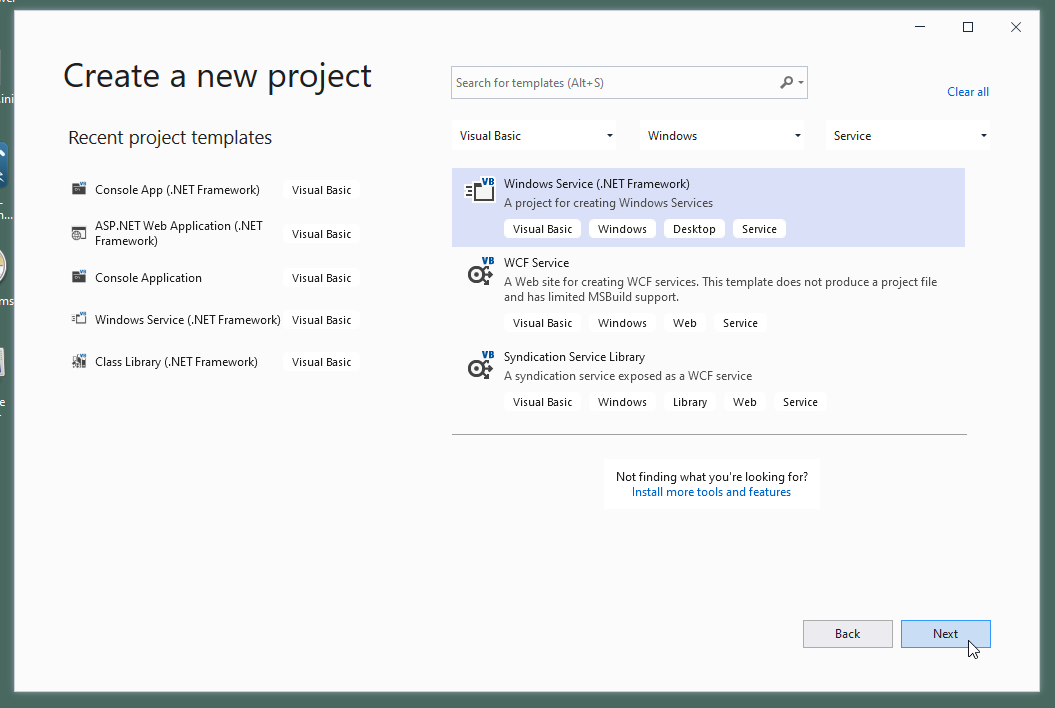The image size is (1055, 708).
Task: Focus the Search for templates field
Action: tap(615, 83)
